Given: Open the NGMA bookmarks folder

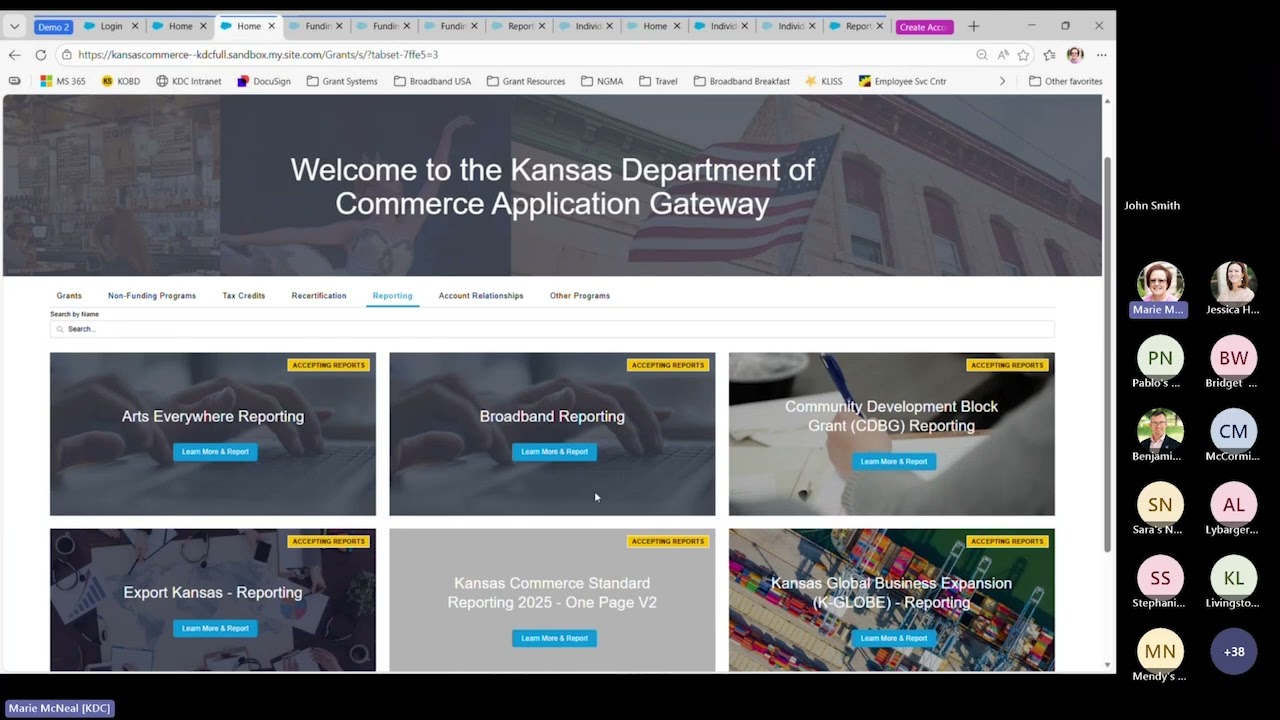Looking at the screenshot, I should [602, 81].
